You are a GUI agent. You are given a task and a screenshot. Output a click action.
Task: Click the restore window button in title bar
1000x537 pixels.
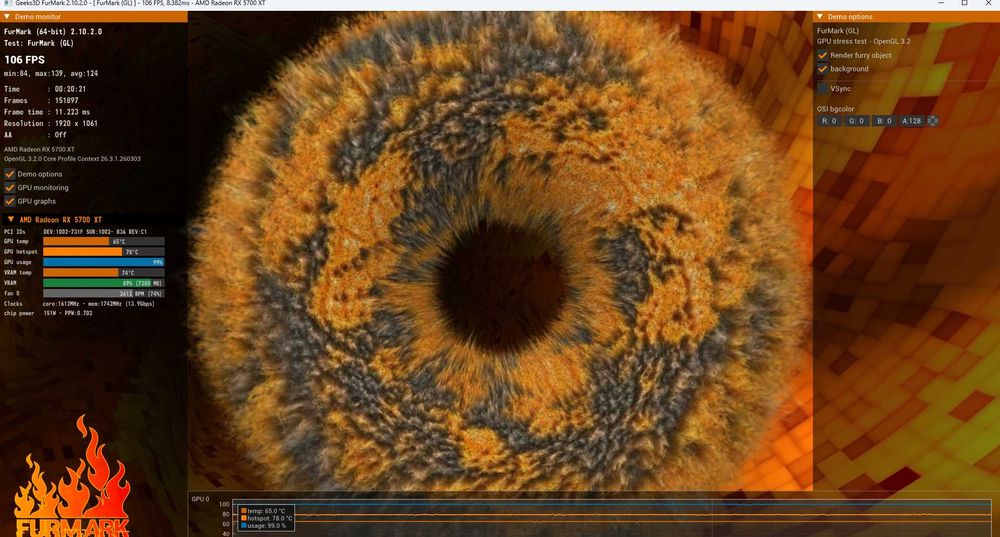tap(964, 3)
